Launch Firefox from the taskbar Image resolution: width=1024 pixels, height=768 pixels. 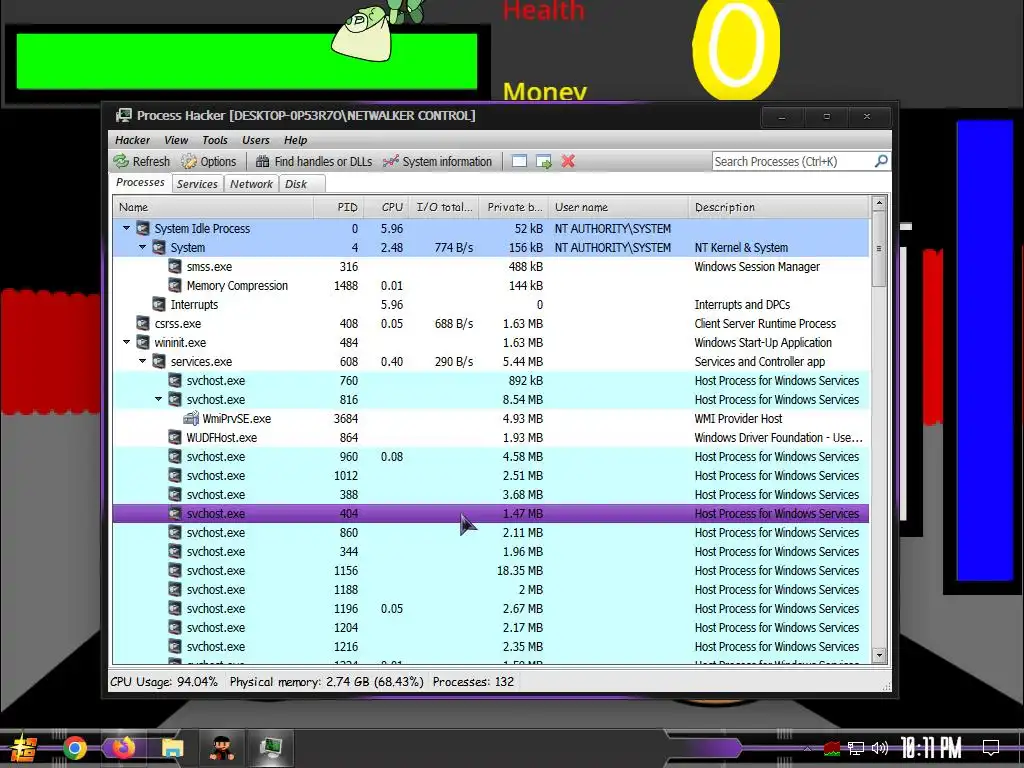point(123,748)
